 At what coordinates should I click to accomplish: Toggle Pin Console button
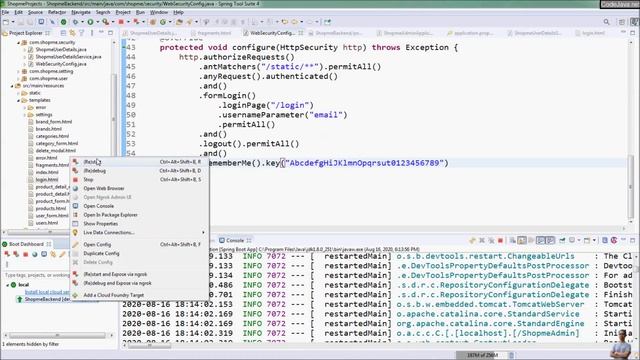[x=562, y=240]
